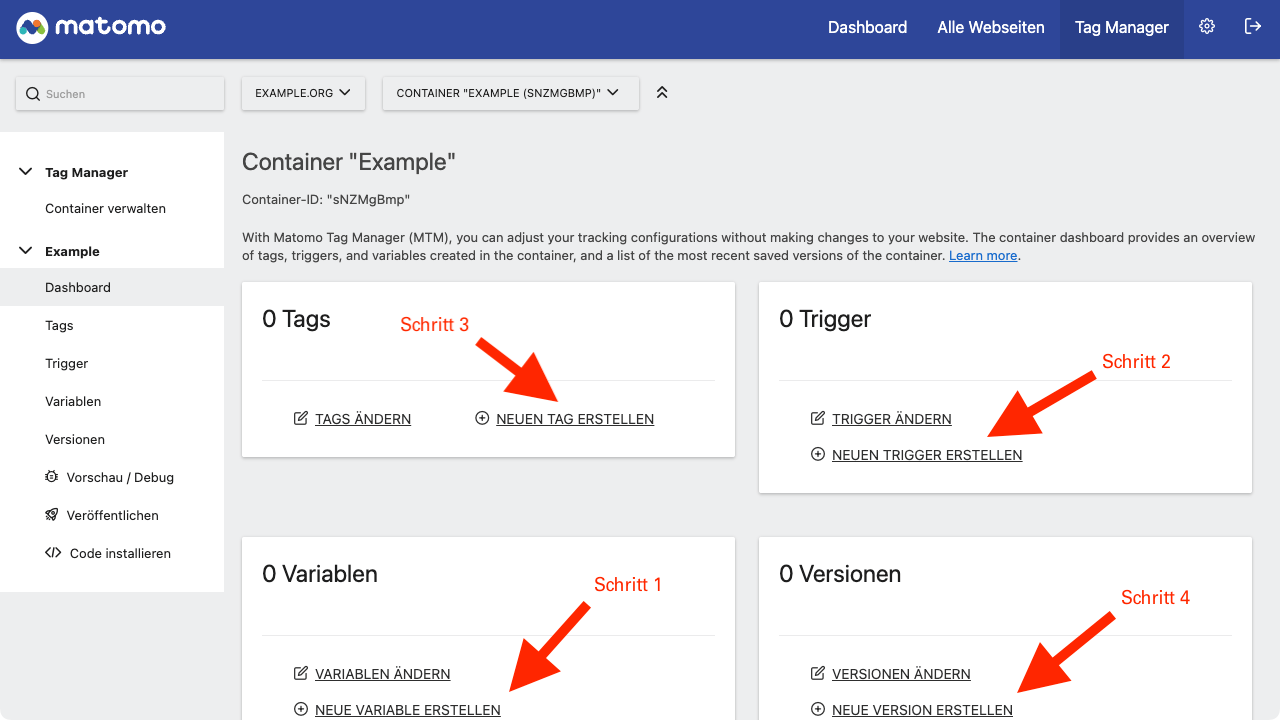The width and height of the screenshot is (1280, 720).
Task: Click edit icon next to Versionen ändern
Action: click(x=818, y=673)
